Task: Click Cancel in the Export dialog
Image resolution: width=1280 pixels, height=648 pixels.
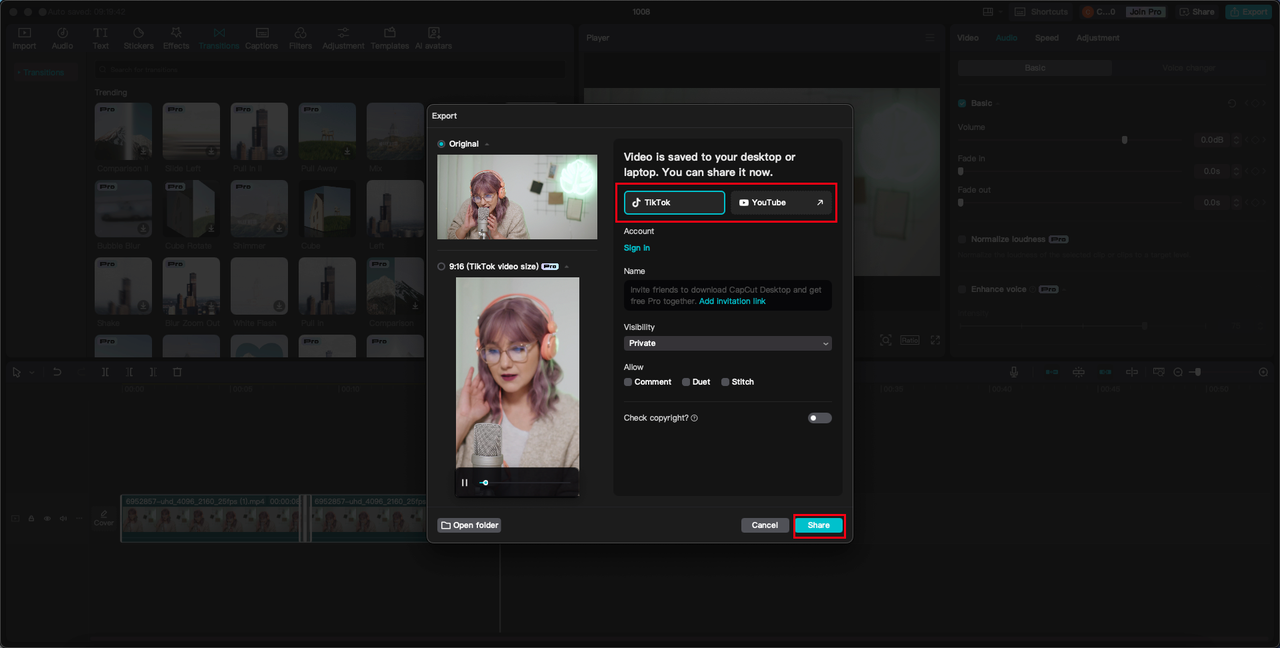Action: point(765,525)
